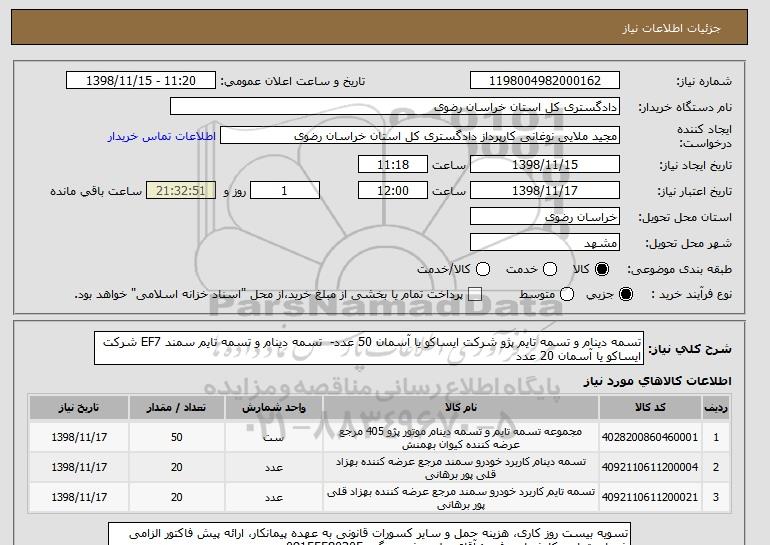Screen dimensions: 770x545
Task: Select product code 4028200860460001
Action: pyautogui.click(x=650, y=437)
